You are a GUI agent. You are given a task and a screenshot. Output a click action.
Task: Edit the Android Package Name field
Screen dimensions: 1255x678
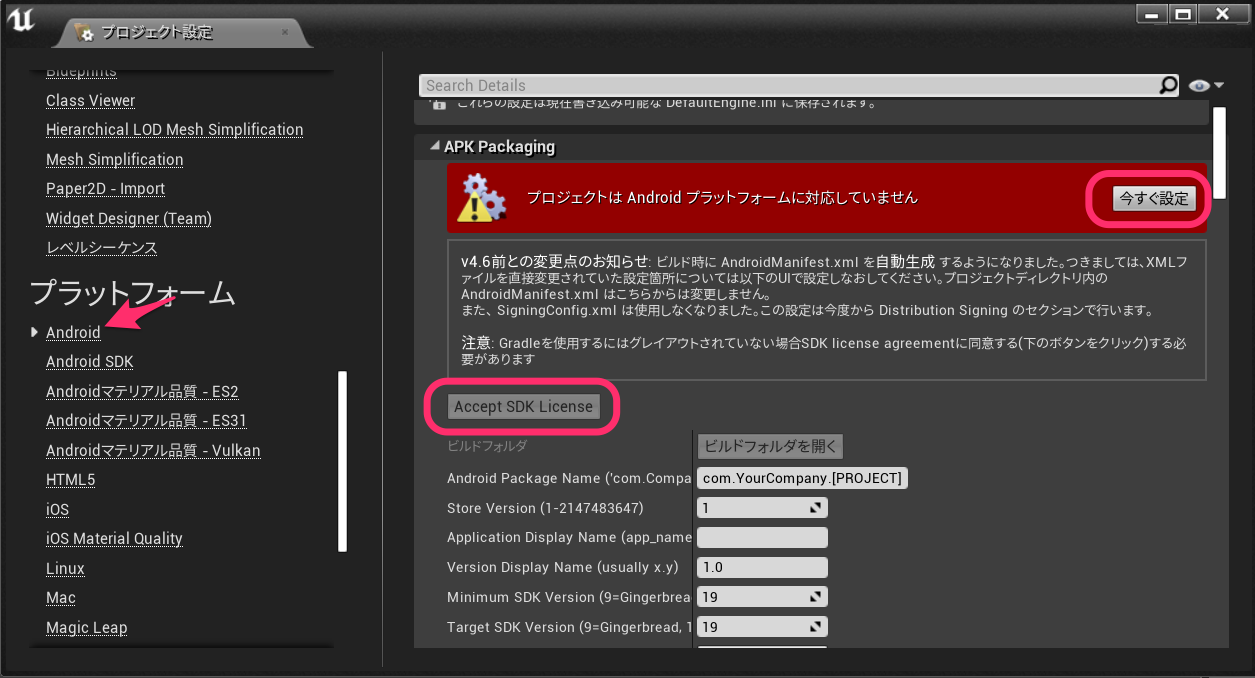[802, 479]
